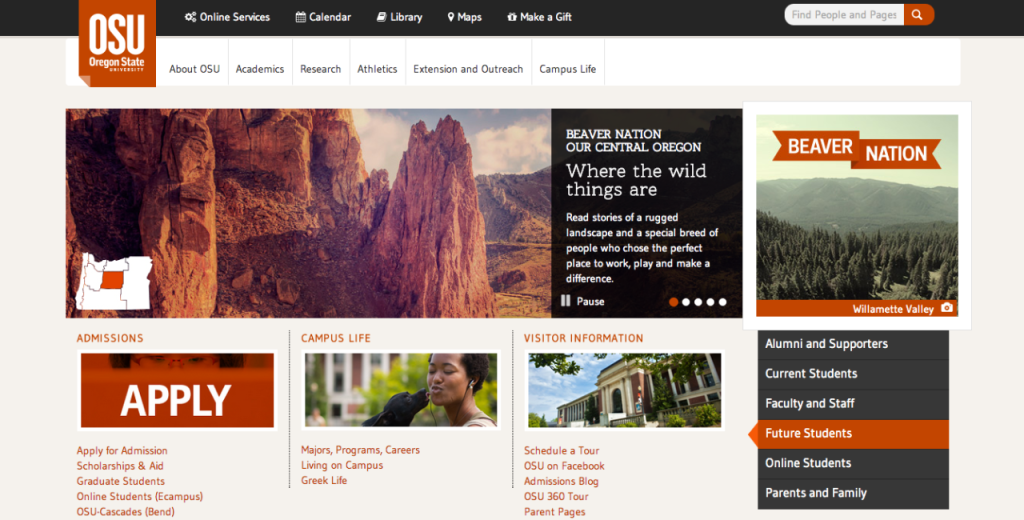Click the Living on Campus link
The image size is (1024, 520).
tap(342, 465)
